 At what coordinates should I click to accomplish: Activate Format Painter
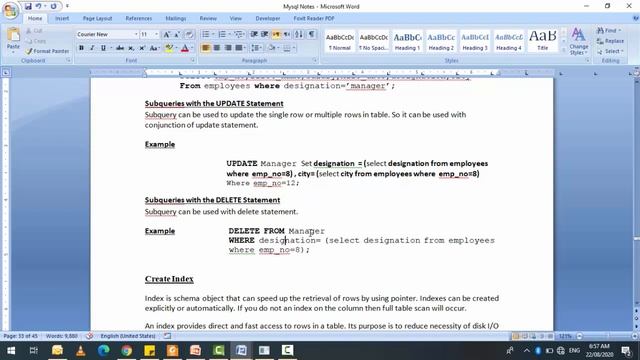(47, 51)
